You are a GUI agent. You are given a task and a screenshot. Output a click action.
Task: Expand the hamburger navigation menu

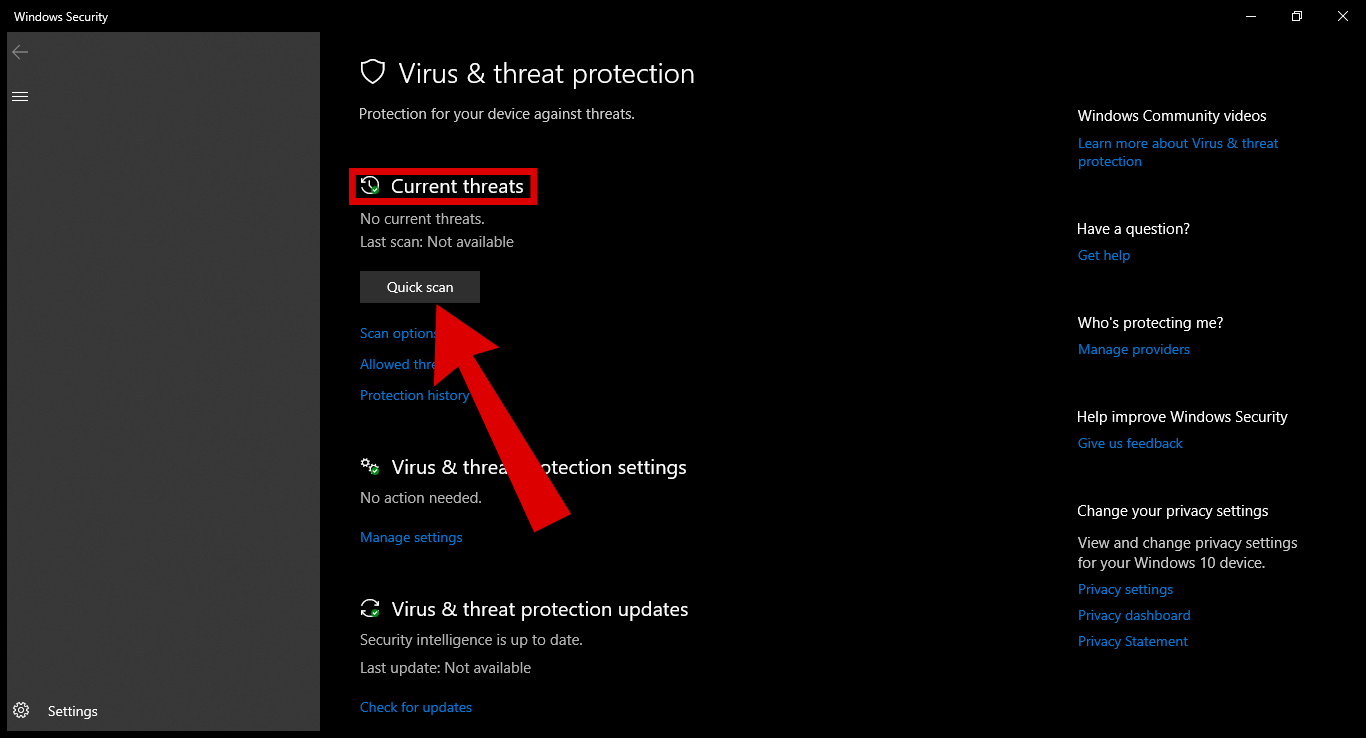(x=19, y=96)
